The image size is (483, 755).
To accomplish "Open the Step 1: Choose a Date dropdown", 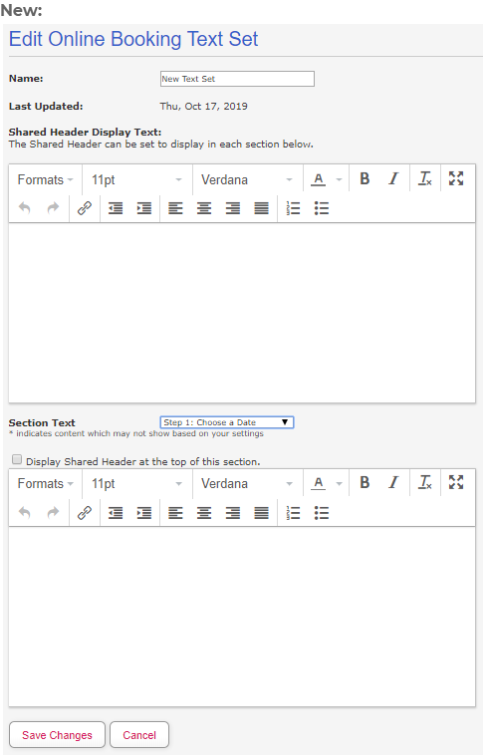I will [x=227, y=422].
